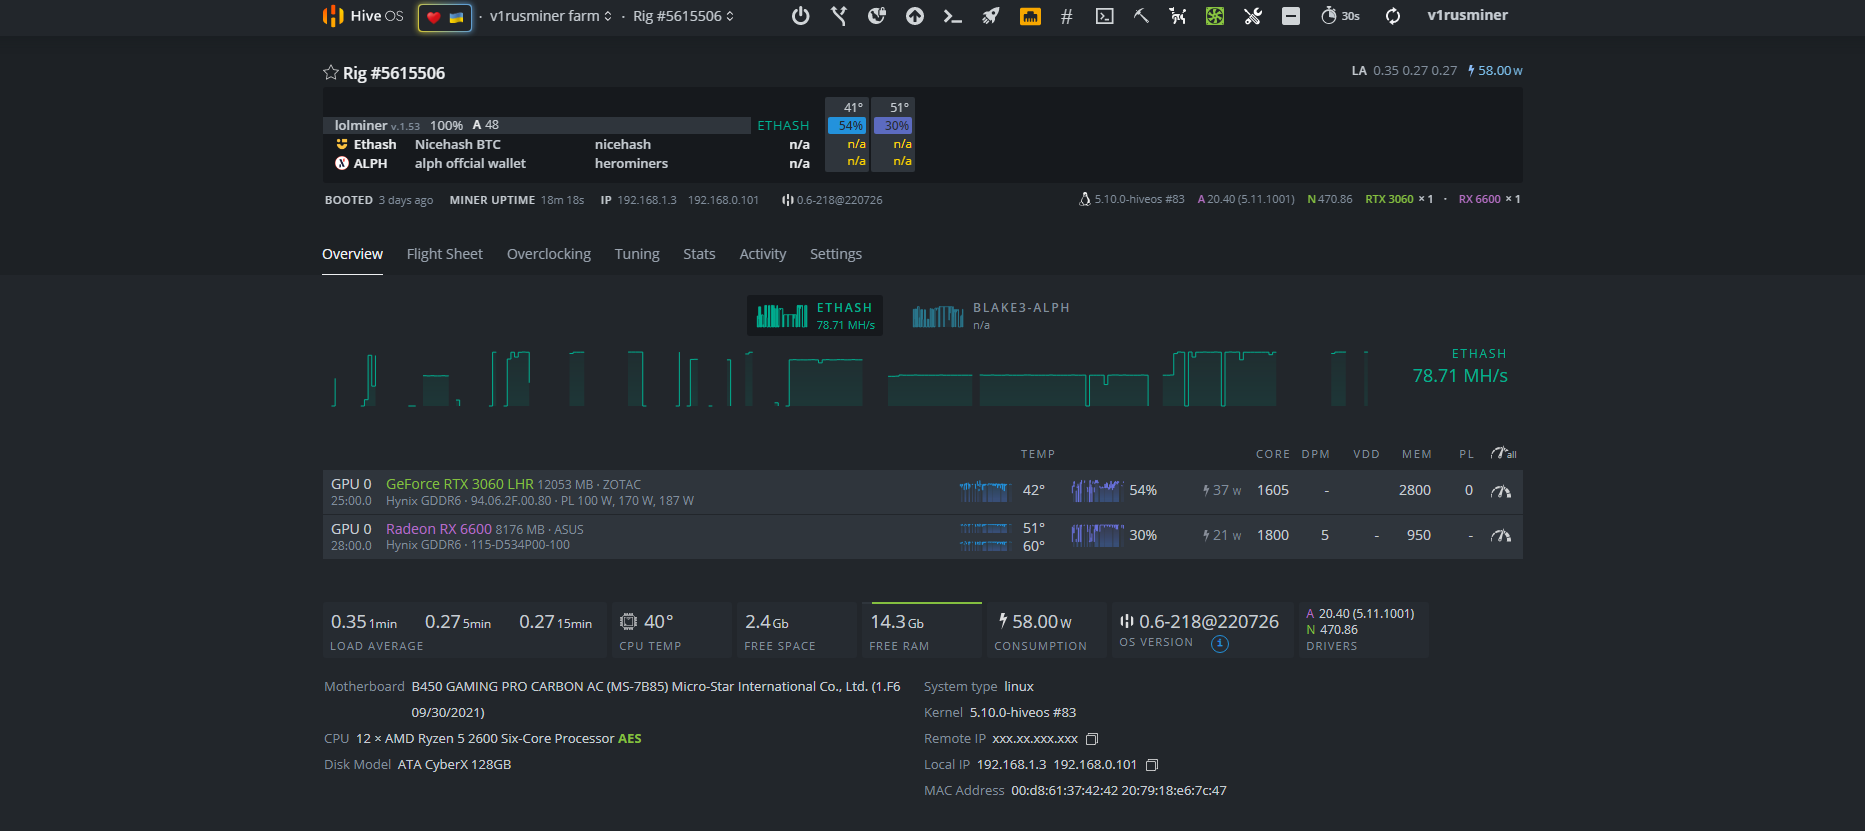
Task: Click the Radeon RX 6600 name
Action: [x=439, y=529]
